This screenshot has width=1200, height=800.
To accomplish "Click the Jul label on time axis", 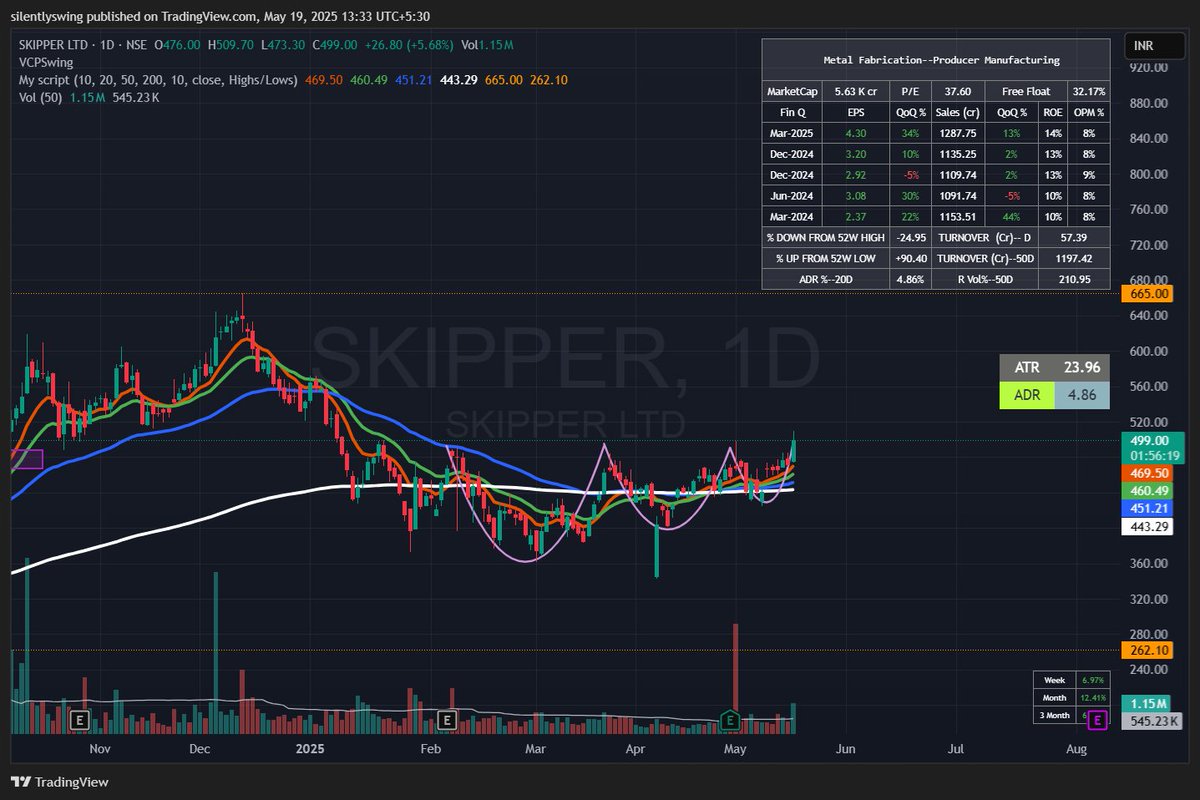I will pyautogui.click(x=956, y=748).
